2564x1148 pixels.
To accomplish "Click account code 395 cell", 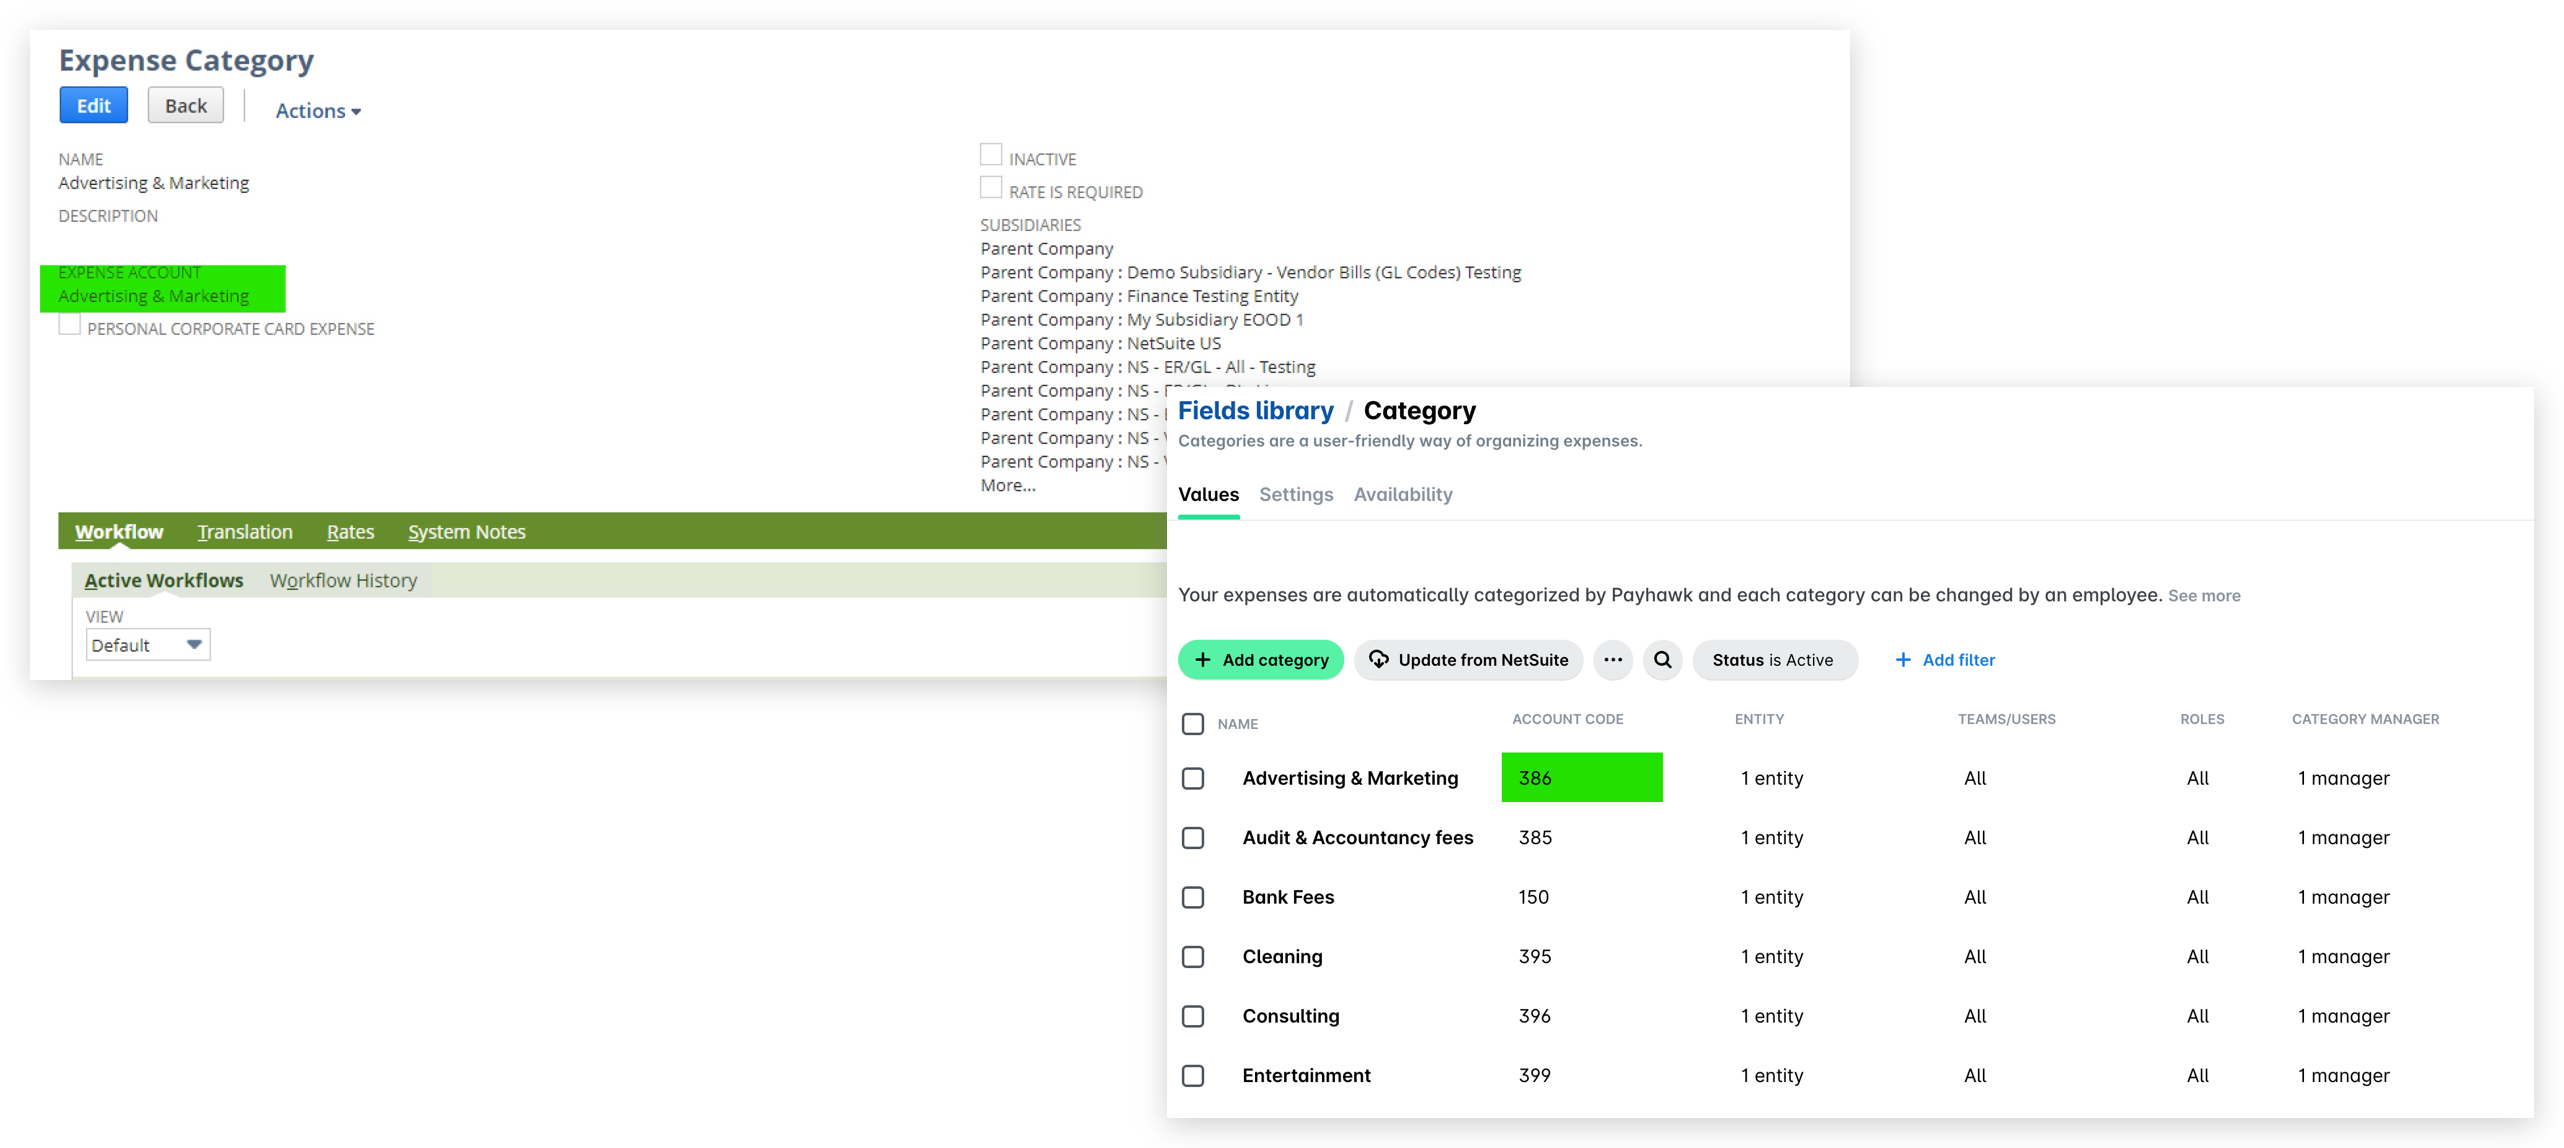I will 1535,957.
